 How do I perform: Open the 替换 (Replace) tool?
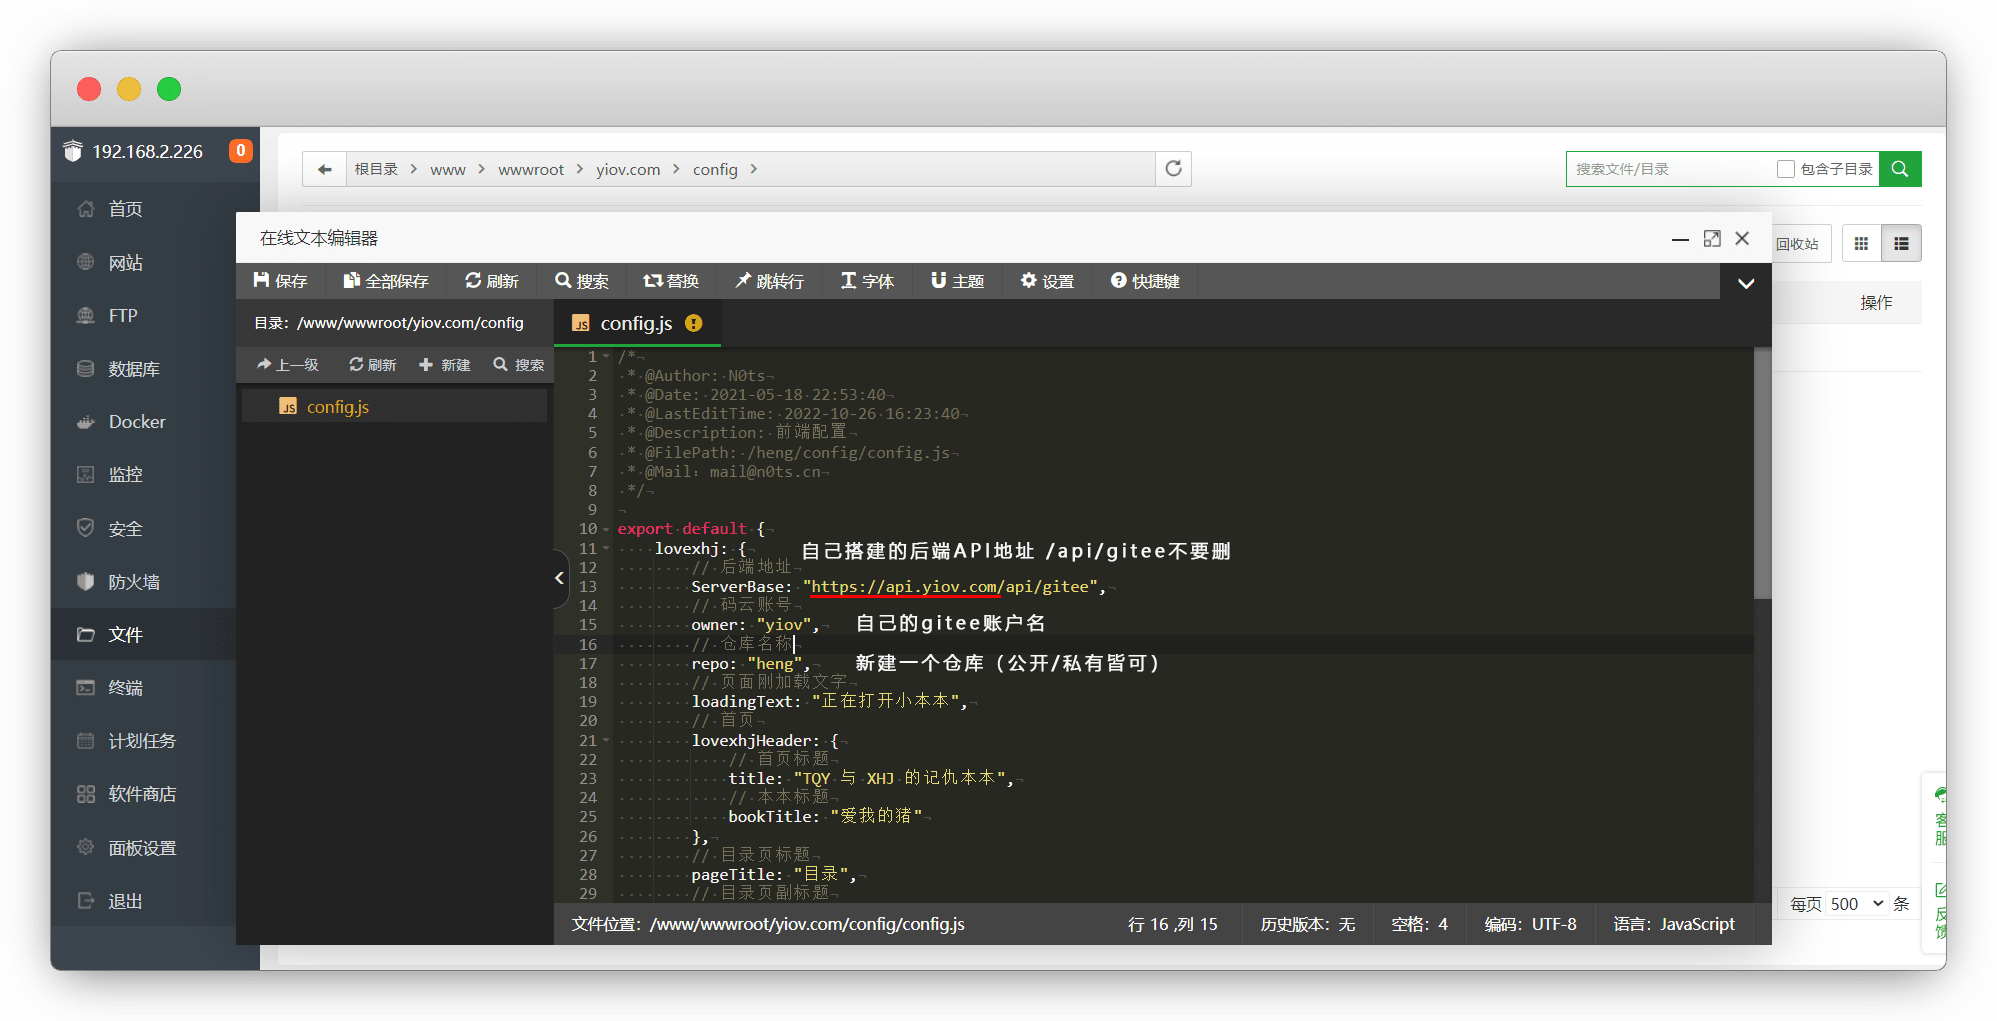tap(671, 281)
